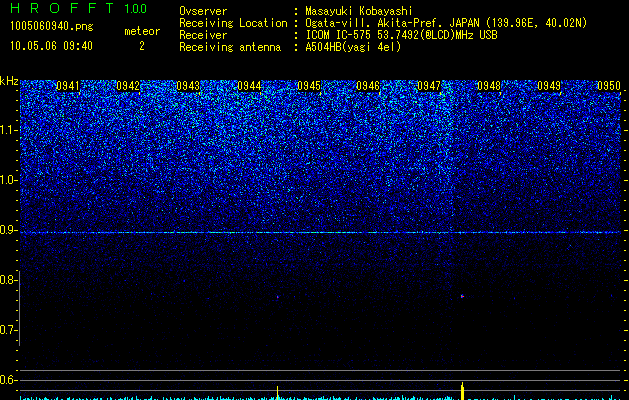Click the 0.6 kHz axis label
This screenshot has width=629, height=400.
pos(9,380)
